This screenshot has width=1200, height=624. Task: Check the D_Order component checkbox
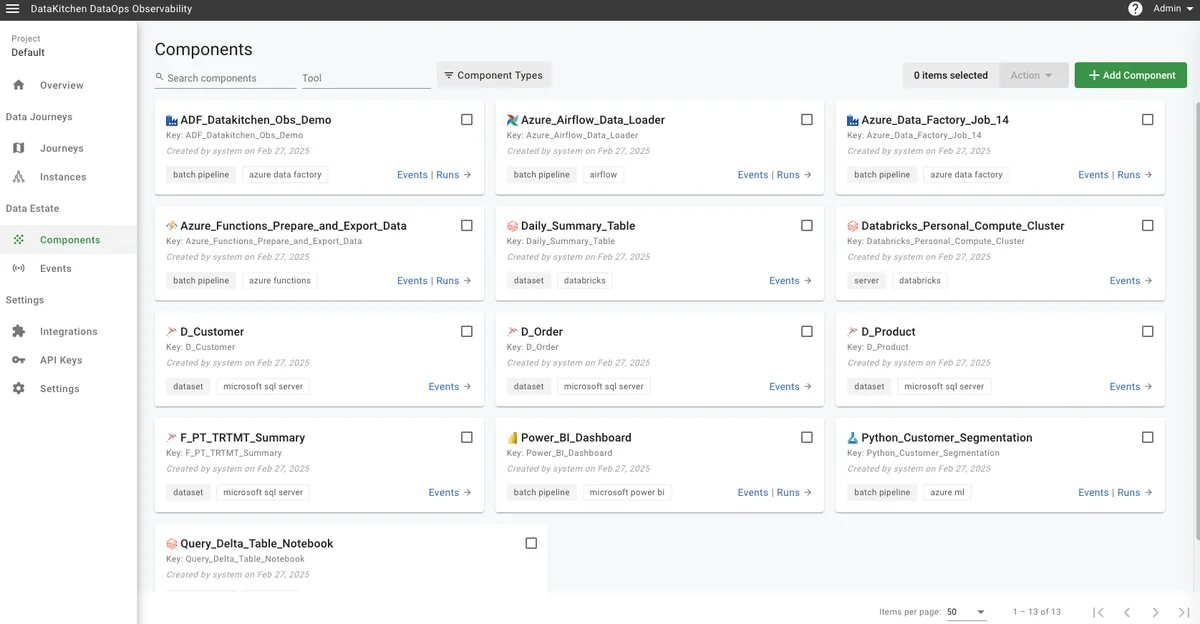click(x=807, y=332)
